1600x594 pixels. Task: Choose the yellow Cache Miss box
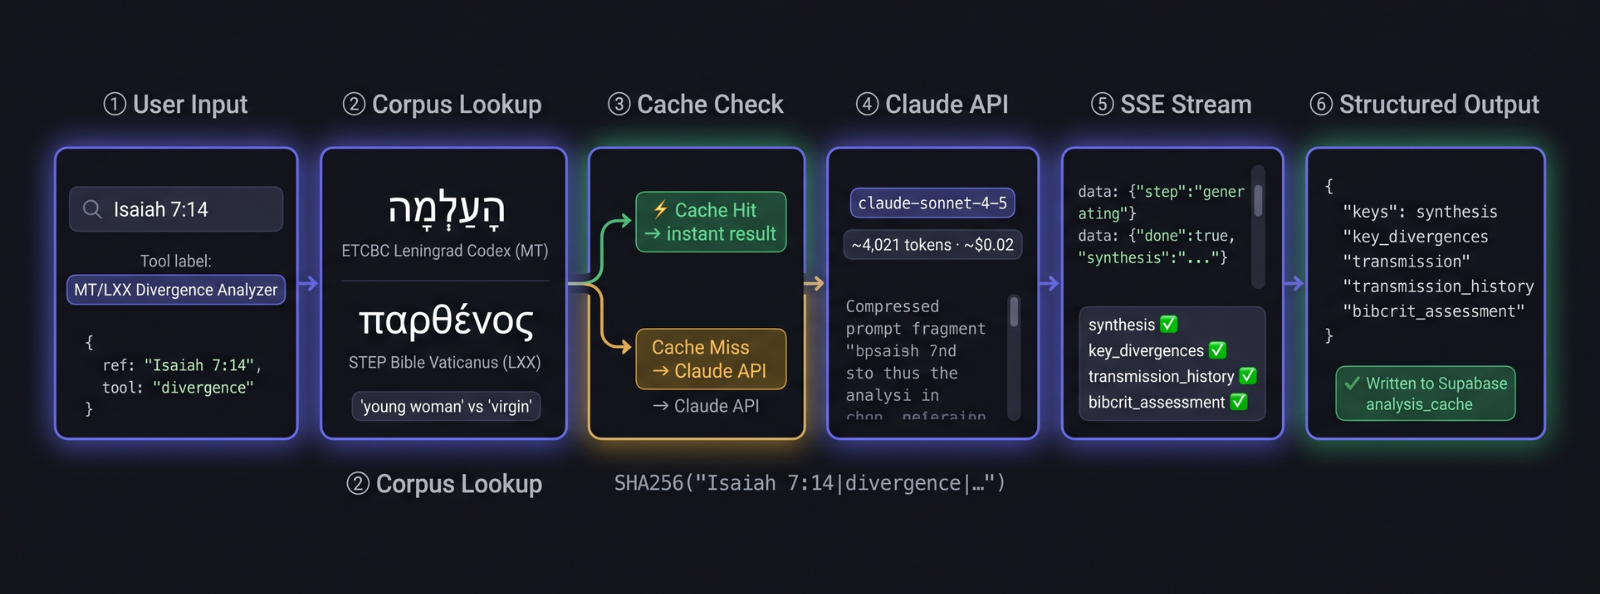(711, 359)
